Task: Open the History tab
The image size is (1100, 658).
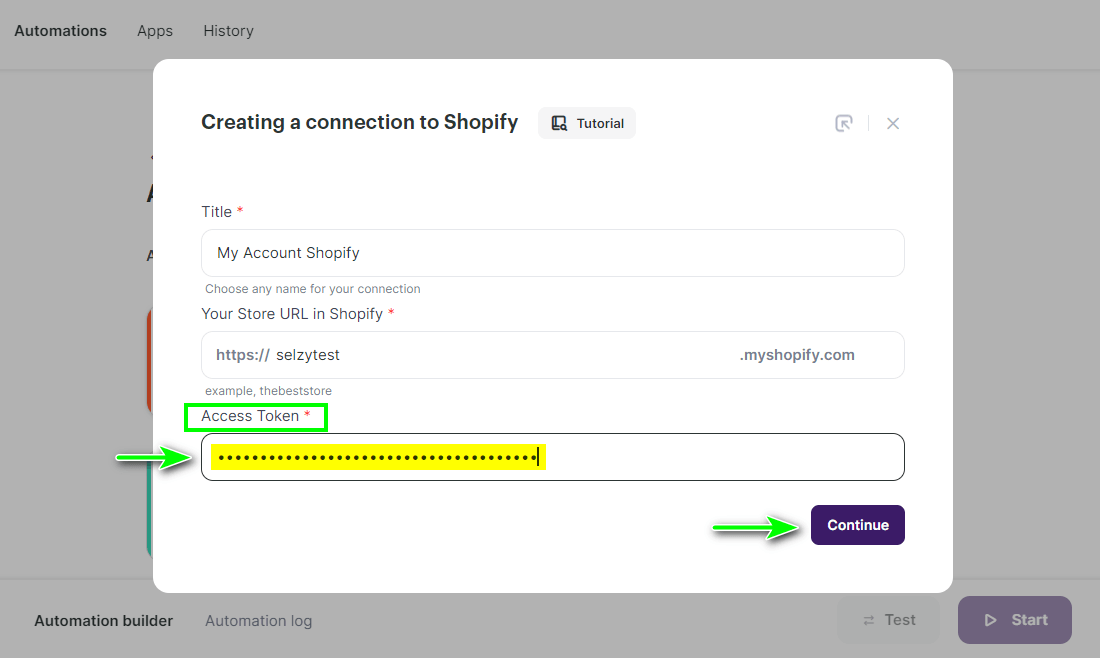Action: tap(229, 31)
